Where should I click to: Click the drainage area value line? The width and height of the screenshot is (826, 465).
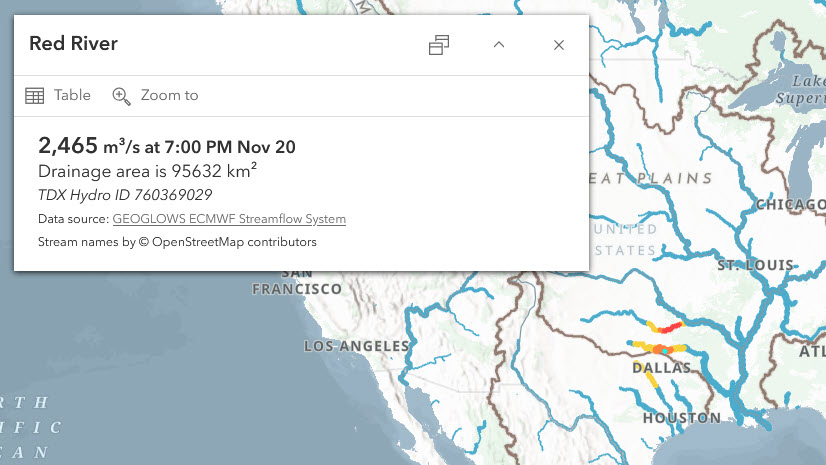tap(147, 171)
